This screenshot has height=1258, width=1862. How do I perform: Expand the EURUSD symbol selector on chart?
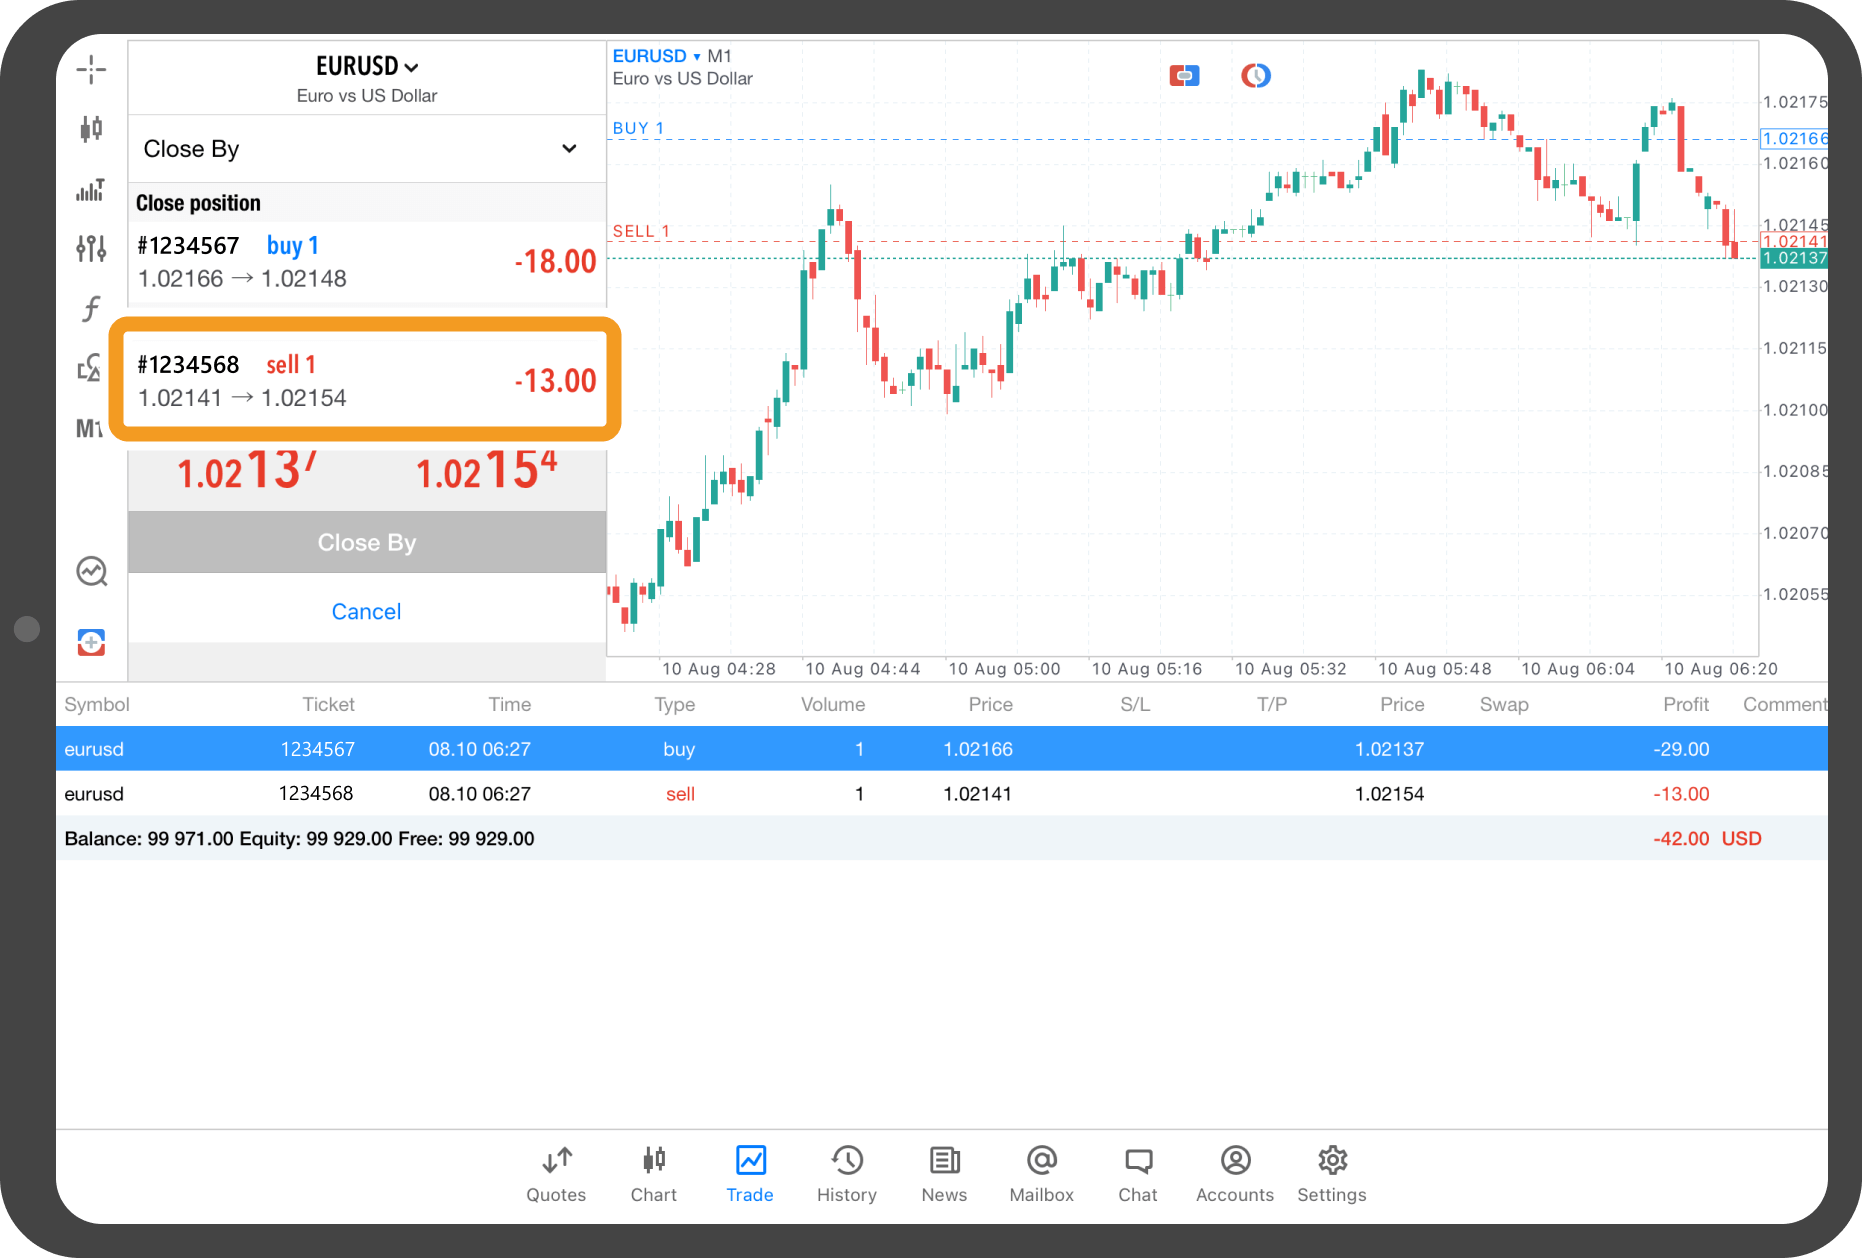656,56
